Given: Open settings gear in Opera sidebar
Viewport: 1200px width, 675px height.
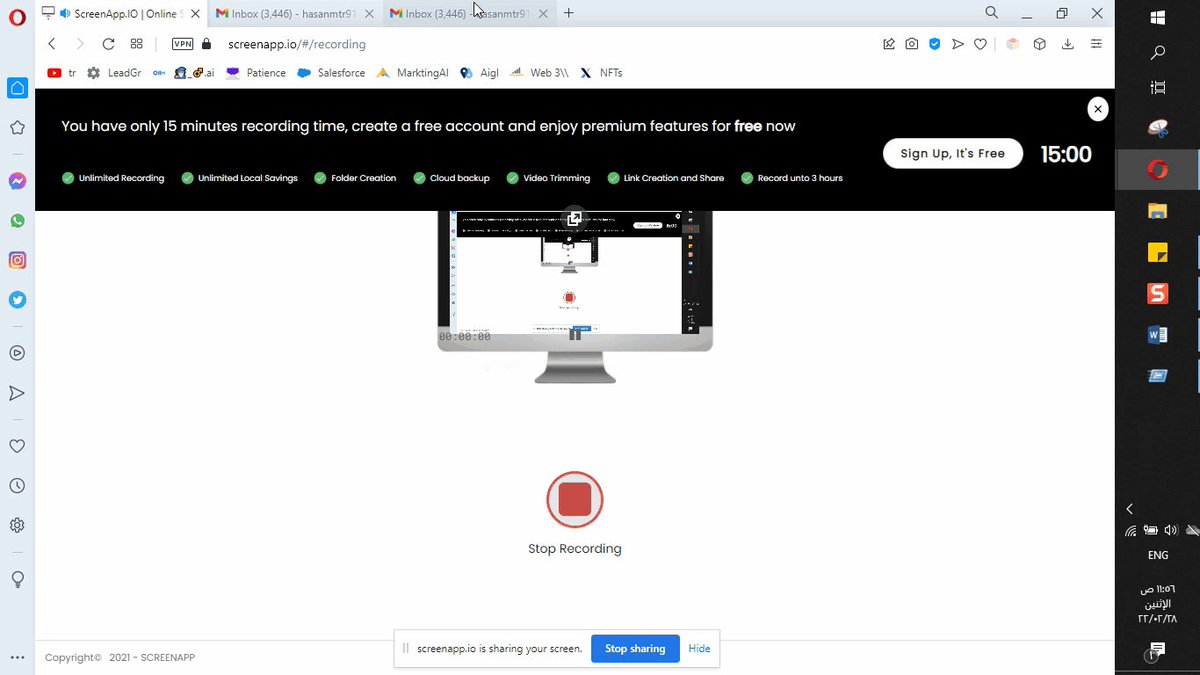Looking at the screenshot, I should (x=17, y=525).
